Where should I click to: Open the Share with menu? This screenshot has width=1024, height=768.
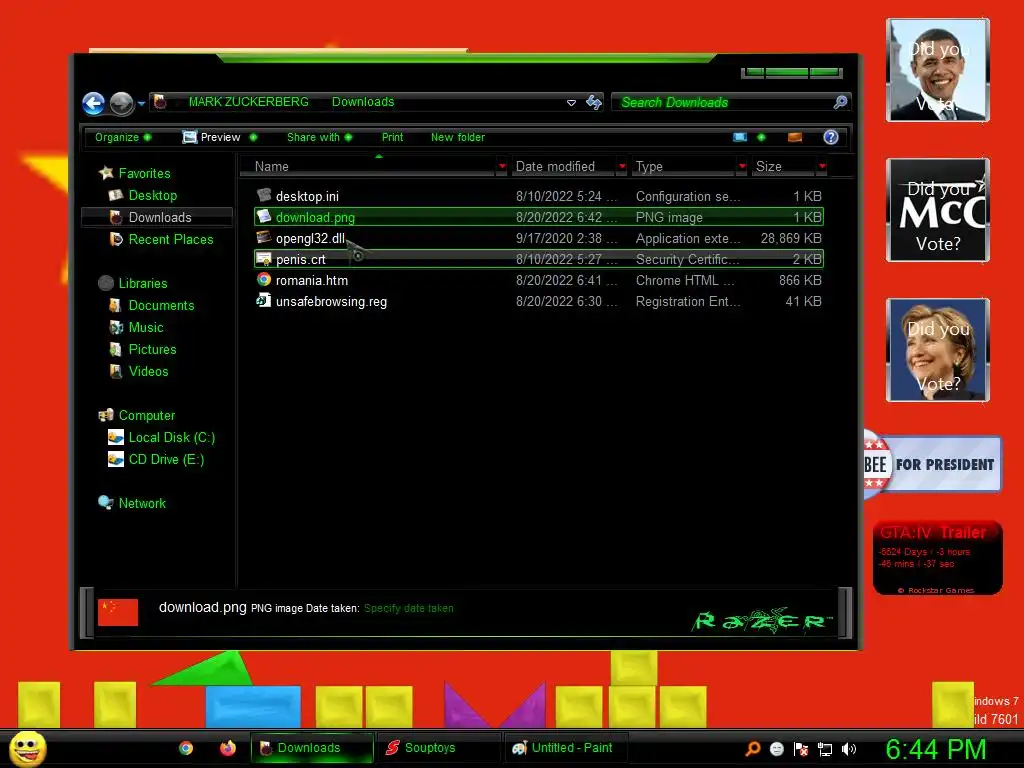(x=319, y=137)
